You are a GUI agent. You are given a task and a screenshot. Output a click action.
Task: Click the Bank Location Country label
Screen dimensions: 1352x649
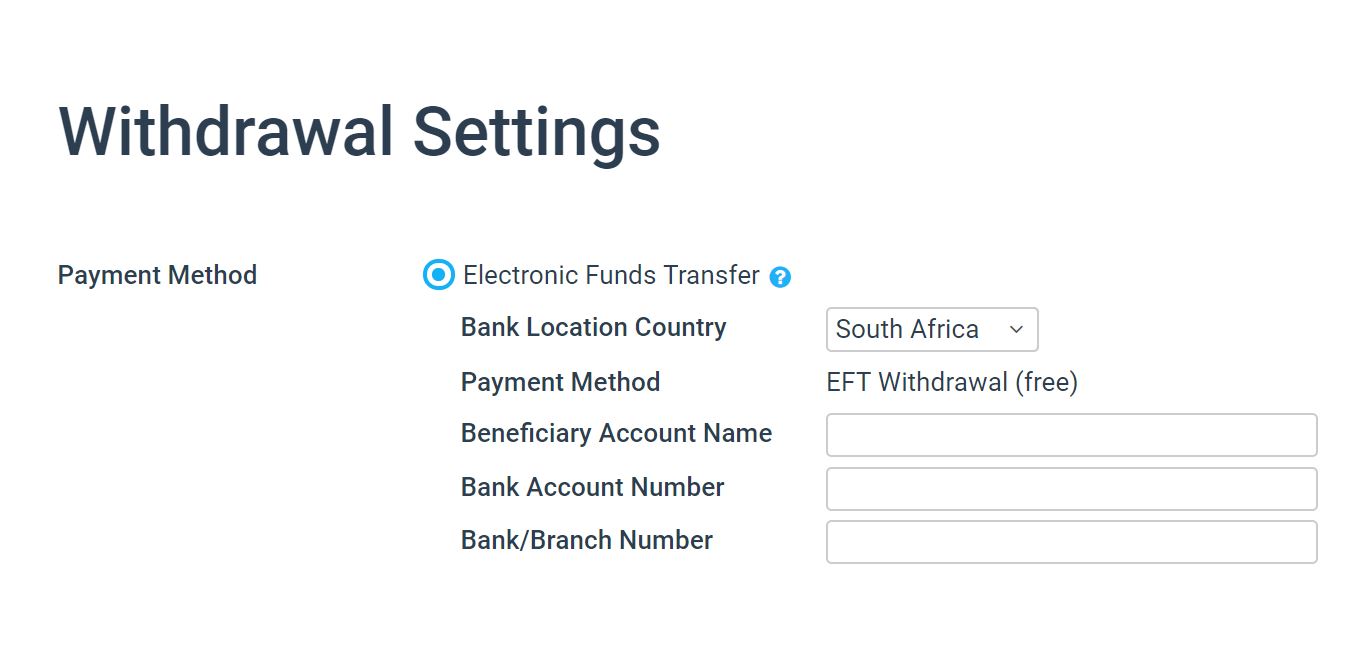pyautogui.click(x=593, y=327)
